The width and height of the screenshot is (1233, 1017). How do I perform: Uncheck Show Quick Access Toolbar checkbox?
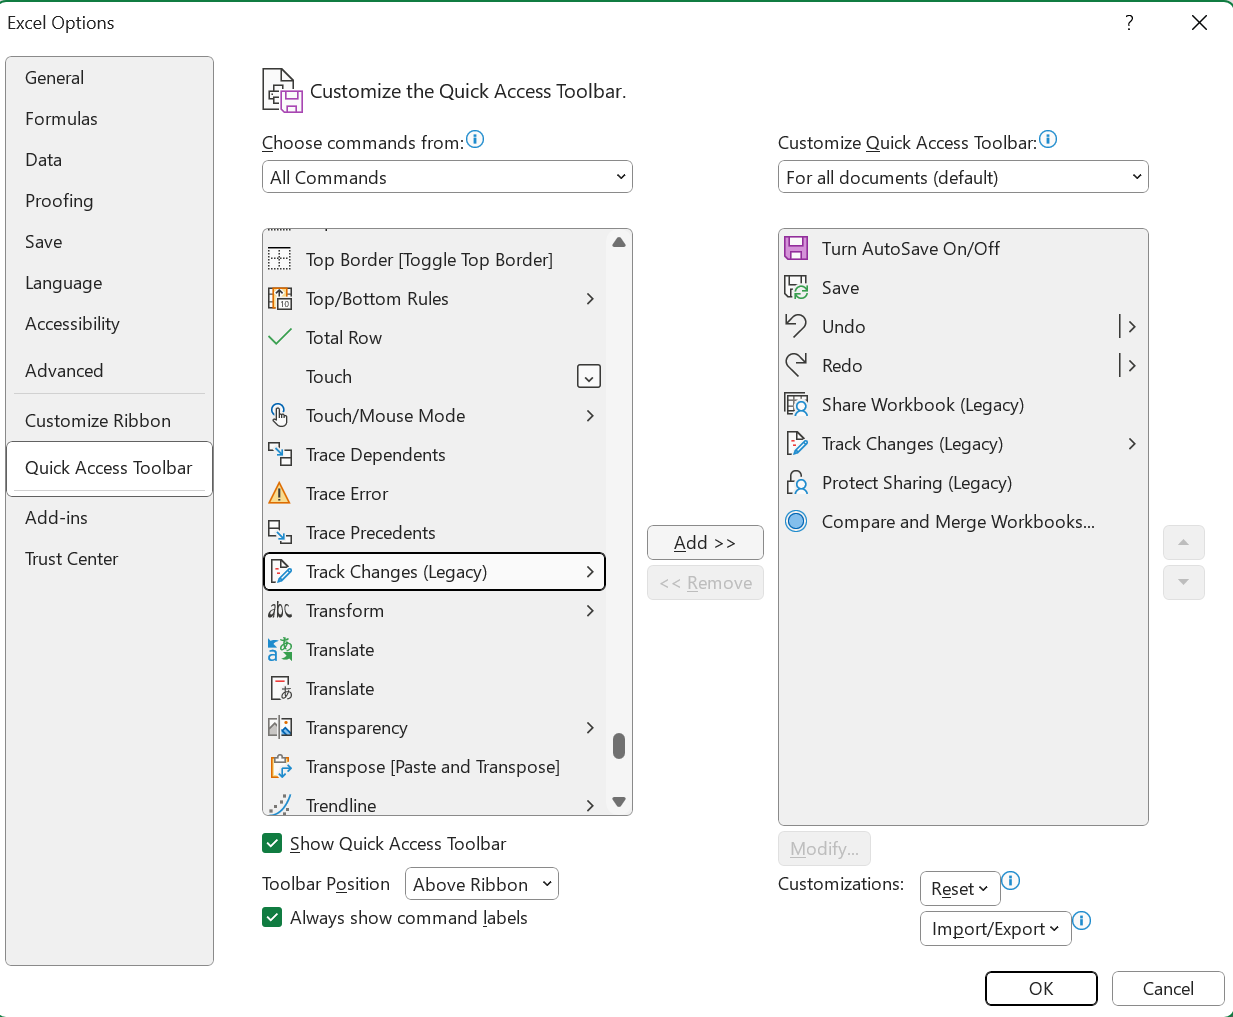(x=272, y=844)
